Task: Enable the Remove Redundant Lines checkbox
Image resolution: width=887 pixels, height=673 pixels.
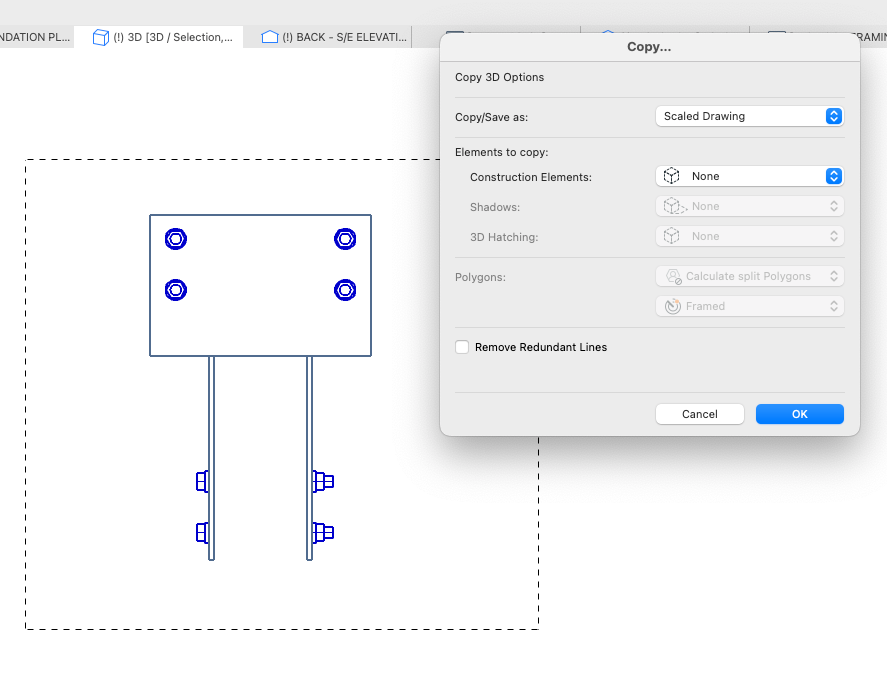Action: click(462, 347)
